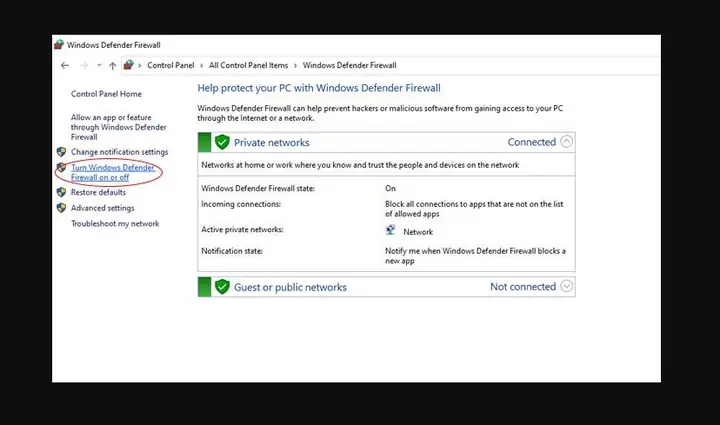The height and width of the screenshot is (425, 720).
Task: Click the Private networks heading
Action: click(x=272, y=143)
